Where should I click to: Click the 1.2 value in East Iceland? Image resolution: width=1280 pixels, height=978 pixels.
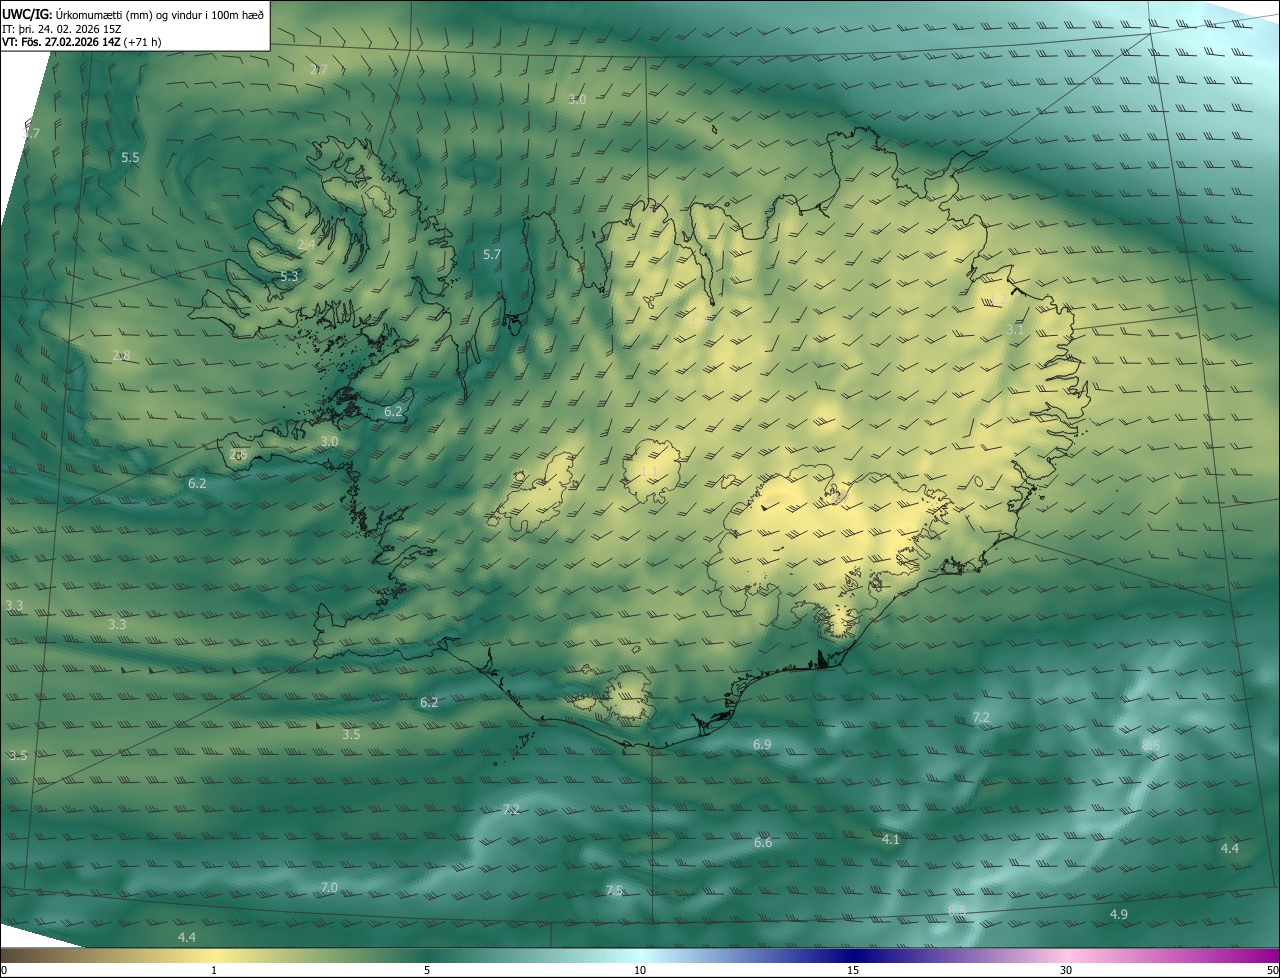coord(998,301)
